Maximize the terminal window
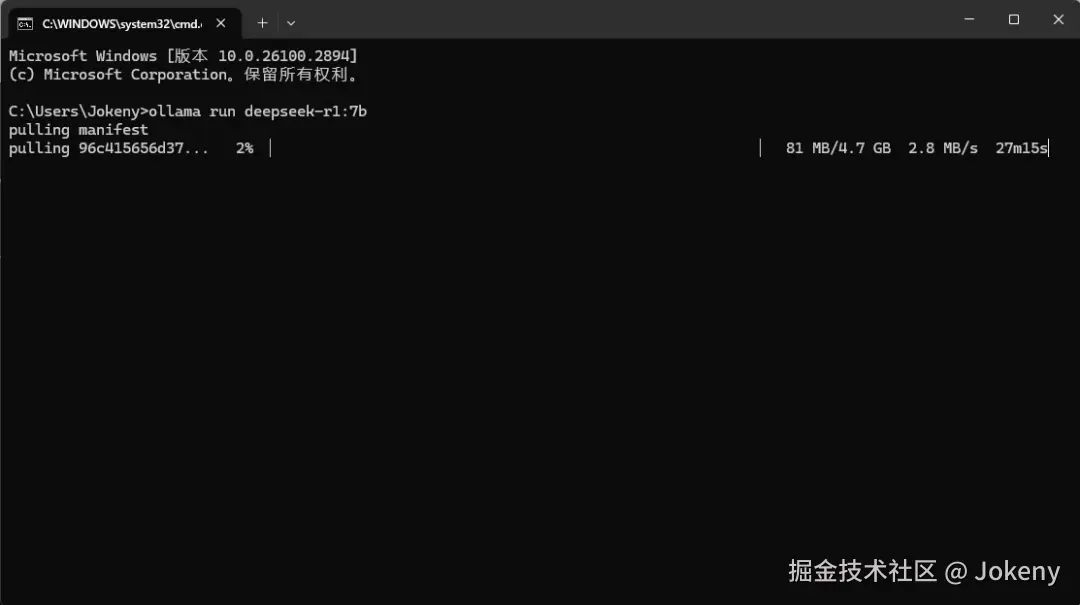 pyautogui.click(x=1014, y=19)
